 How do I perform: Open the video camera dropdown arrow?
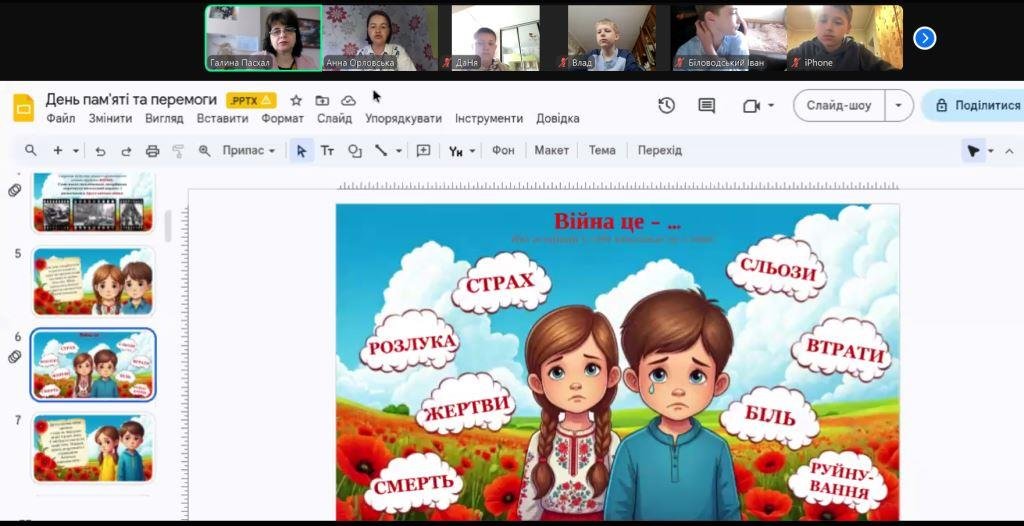point(771,106)
